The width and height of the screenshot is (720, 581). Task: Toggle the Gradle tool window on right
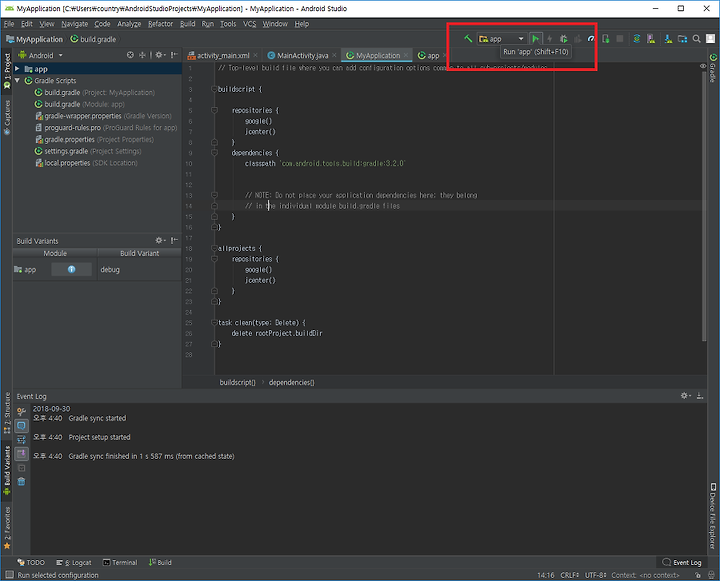point(713,68)
